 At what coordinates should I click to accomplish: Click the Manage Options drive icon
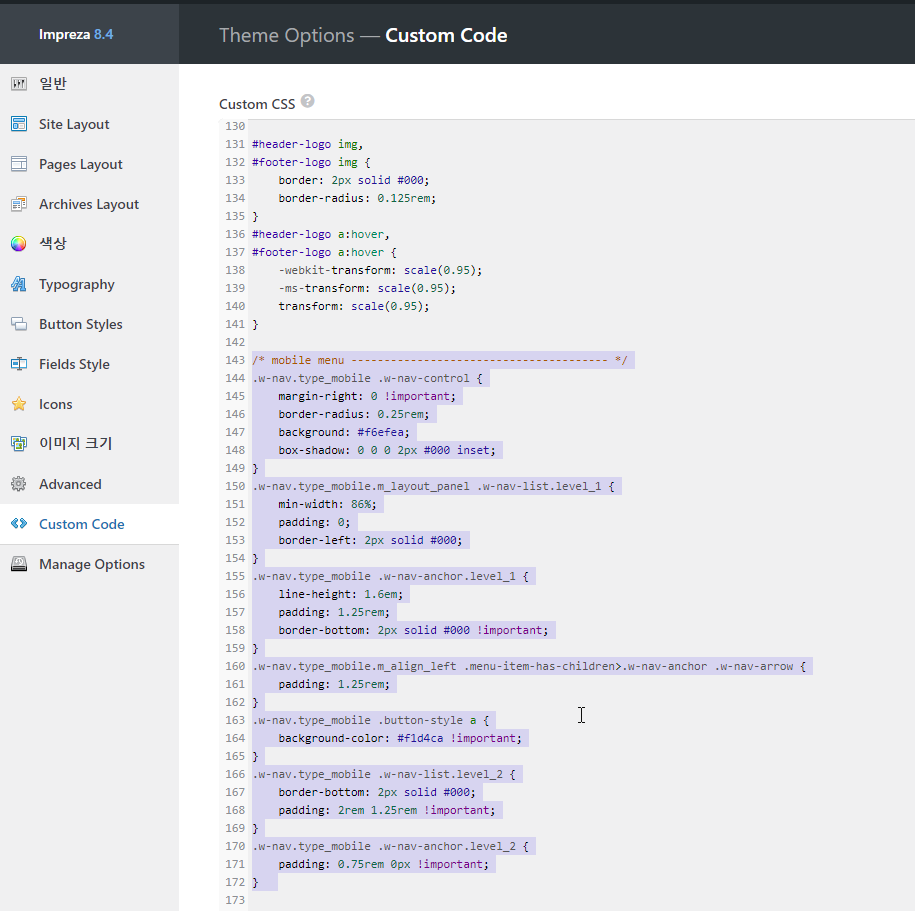[x=19, y=564]
